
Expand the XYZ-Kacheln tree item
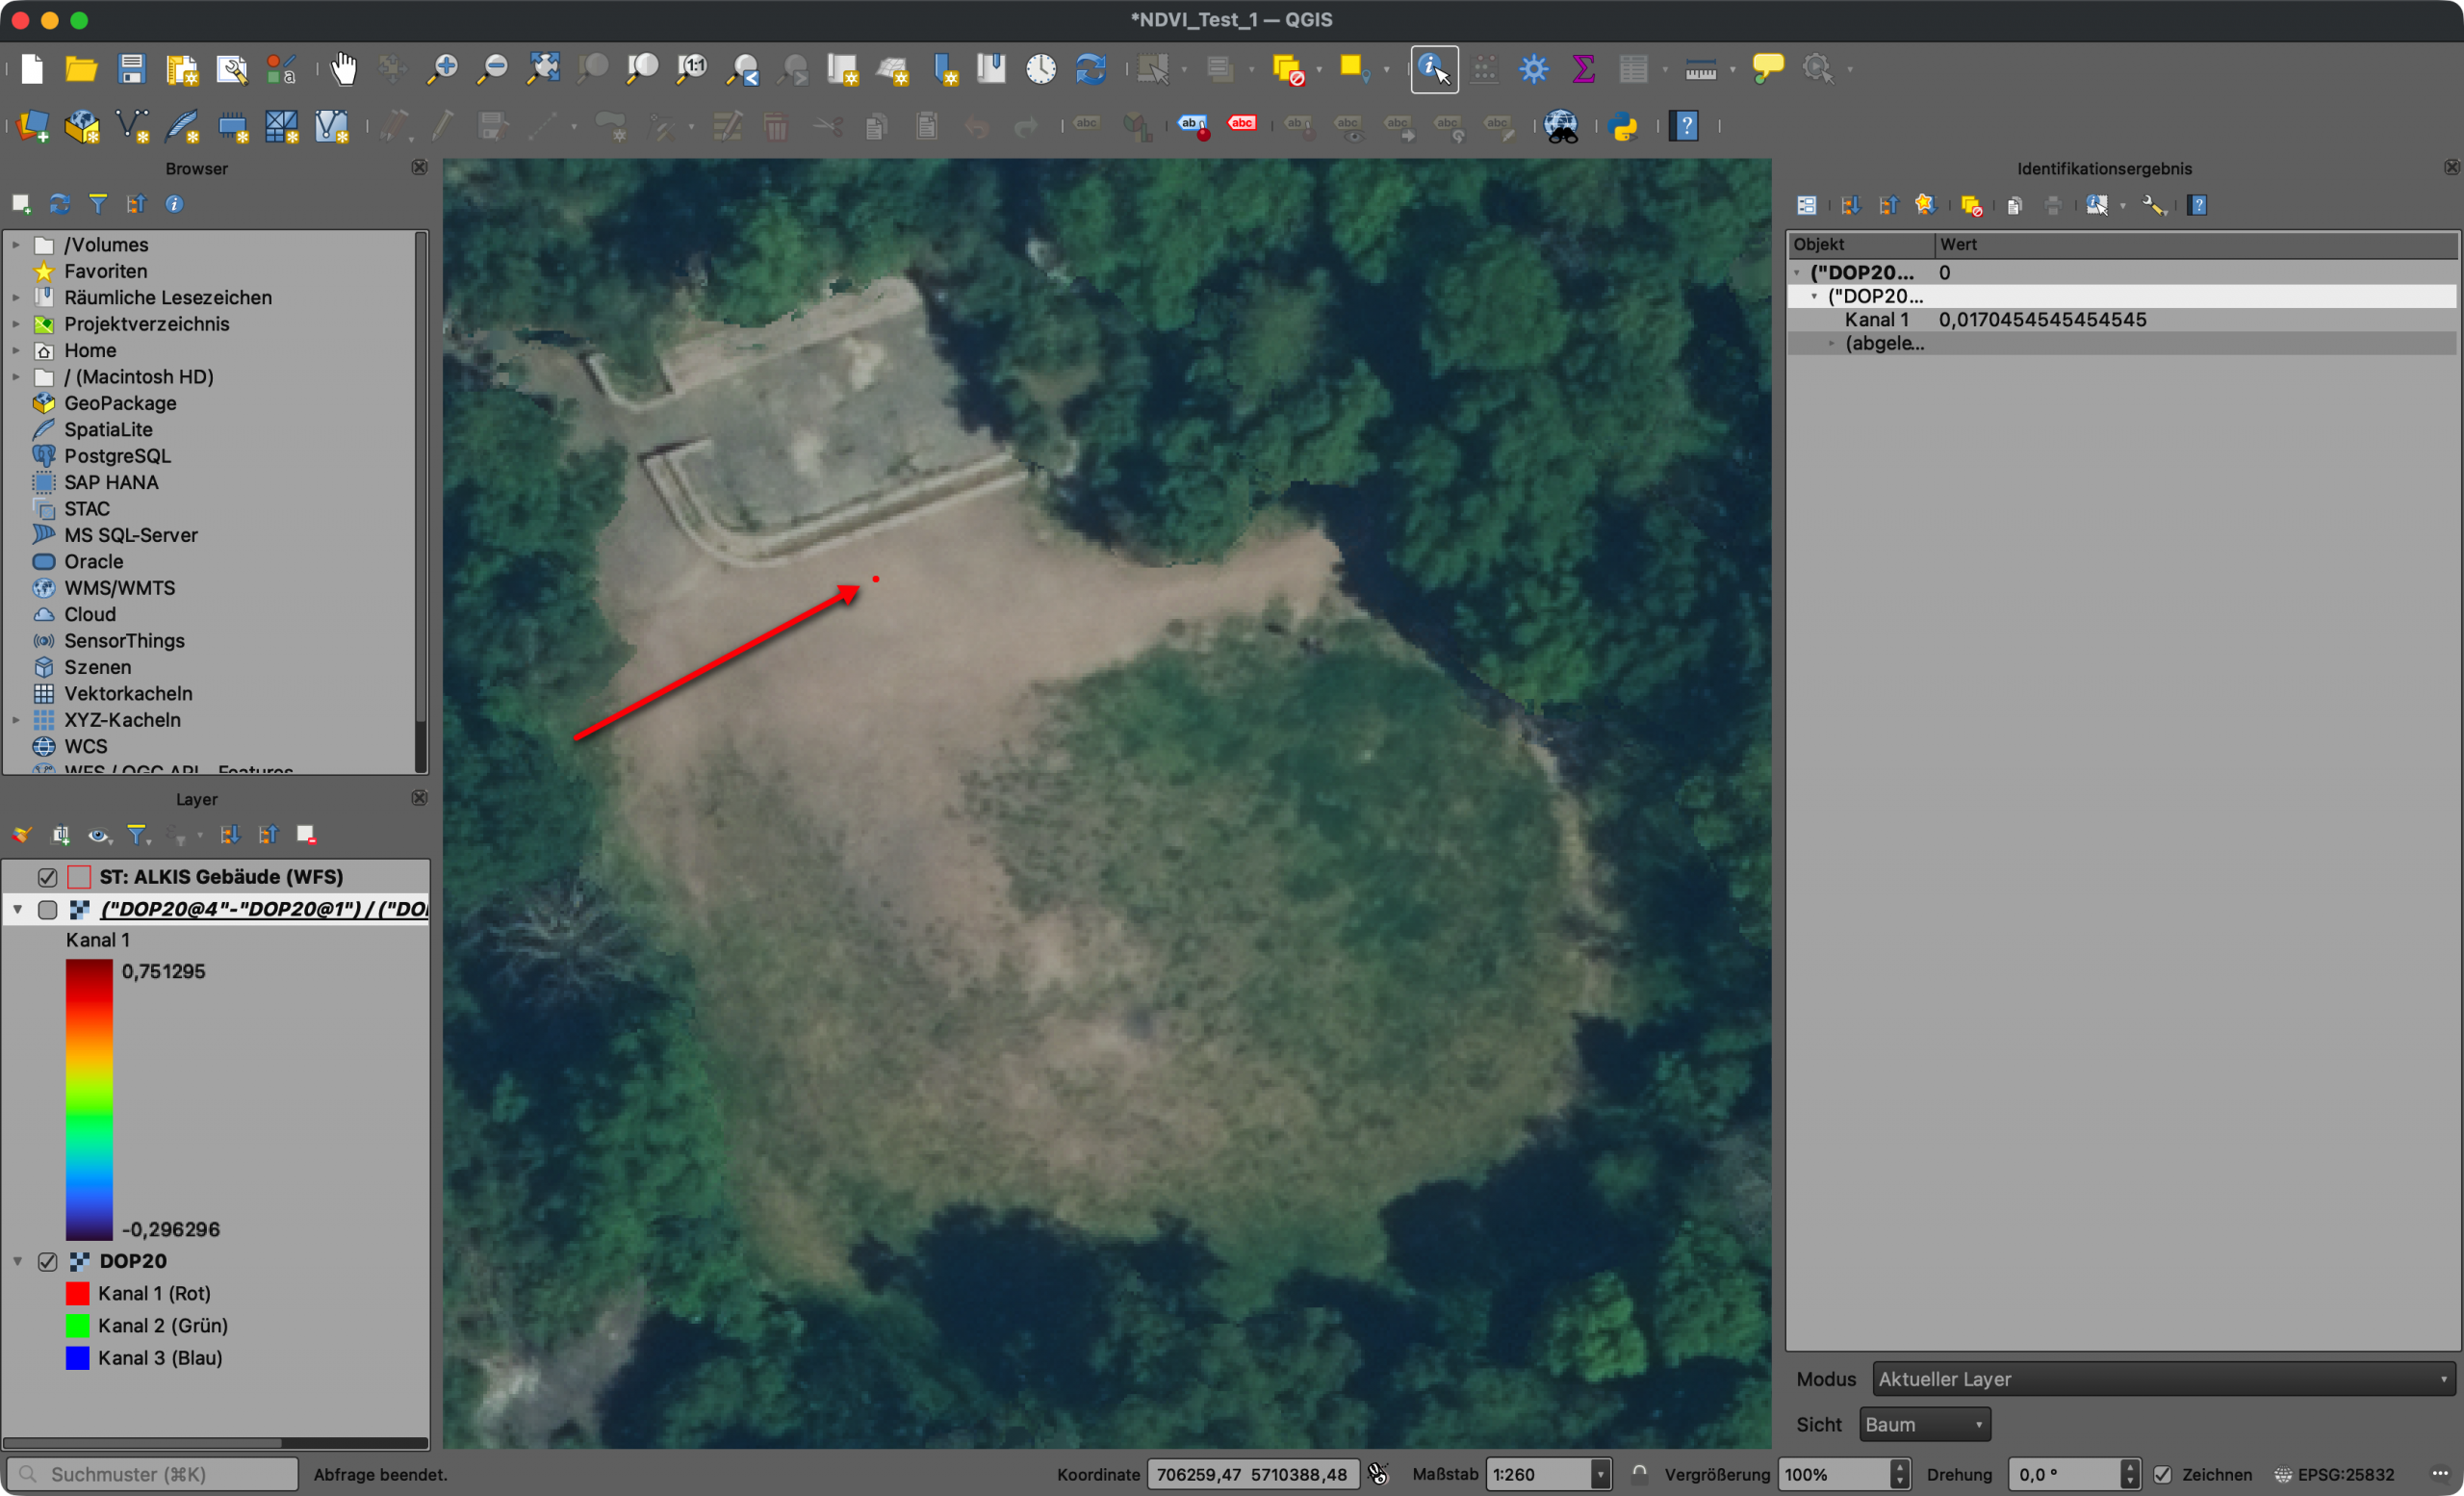point(16,720)
